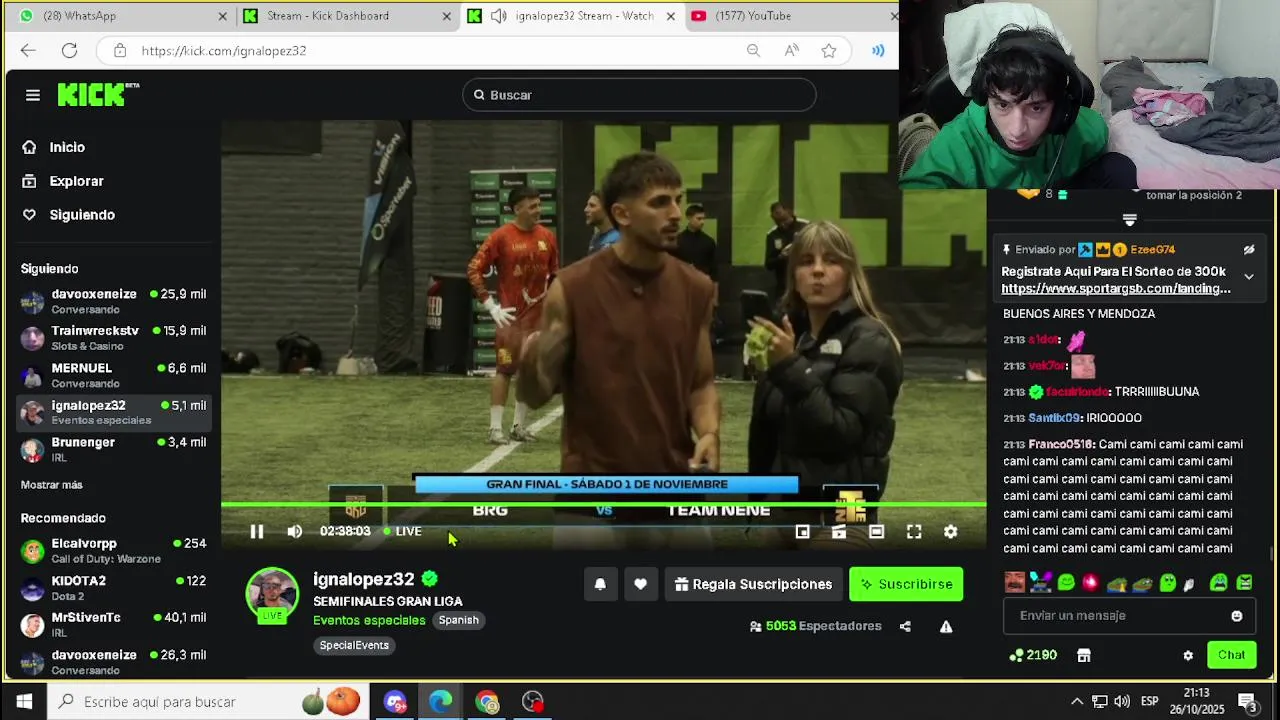Open Google Chrome from taskbar
This screenshot has width=1280, height=720.
coord(487,702)
